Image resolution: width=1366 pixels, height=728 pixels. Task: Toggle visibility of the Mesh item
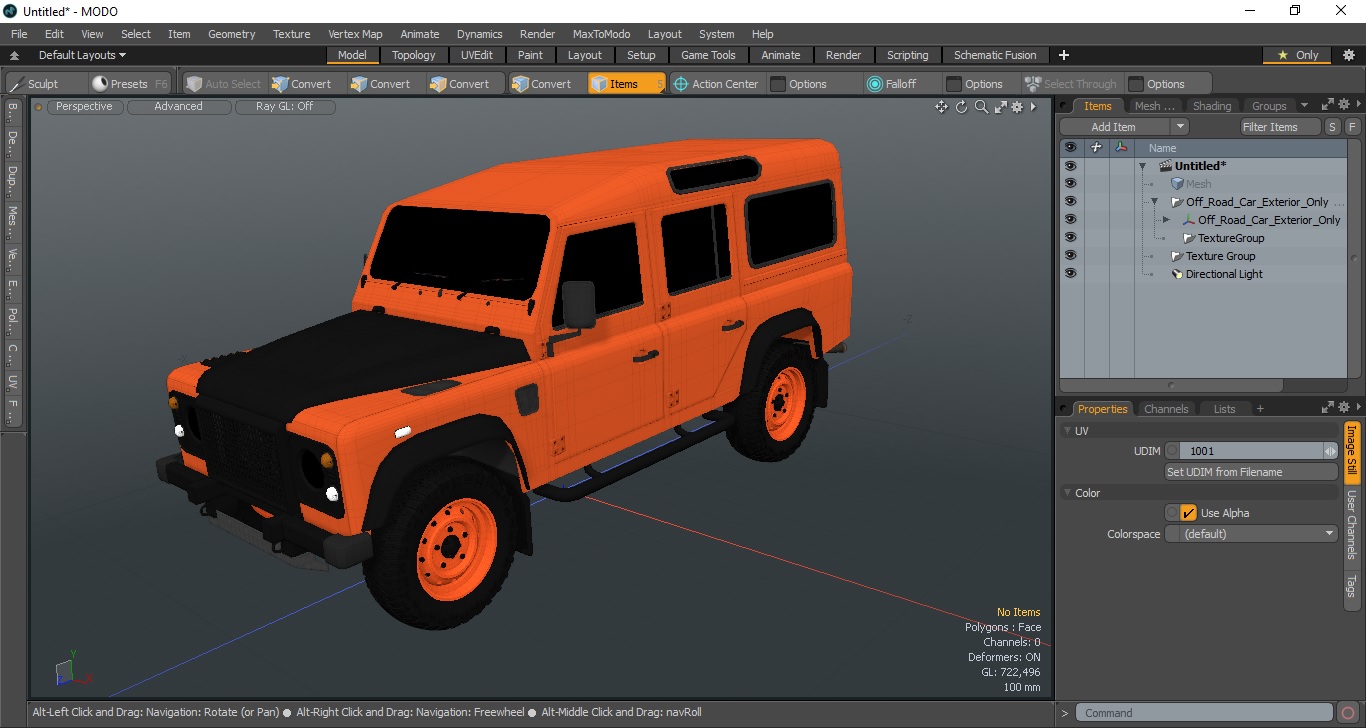(x=1070, y=184)
